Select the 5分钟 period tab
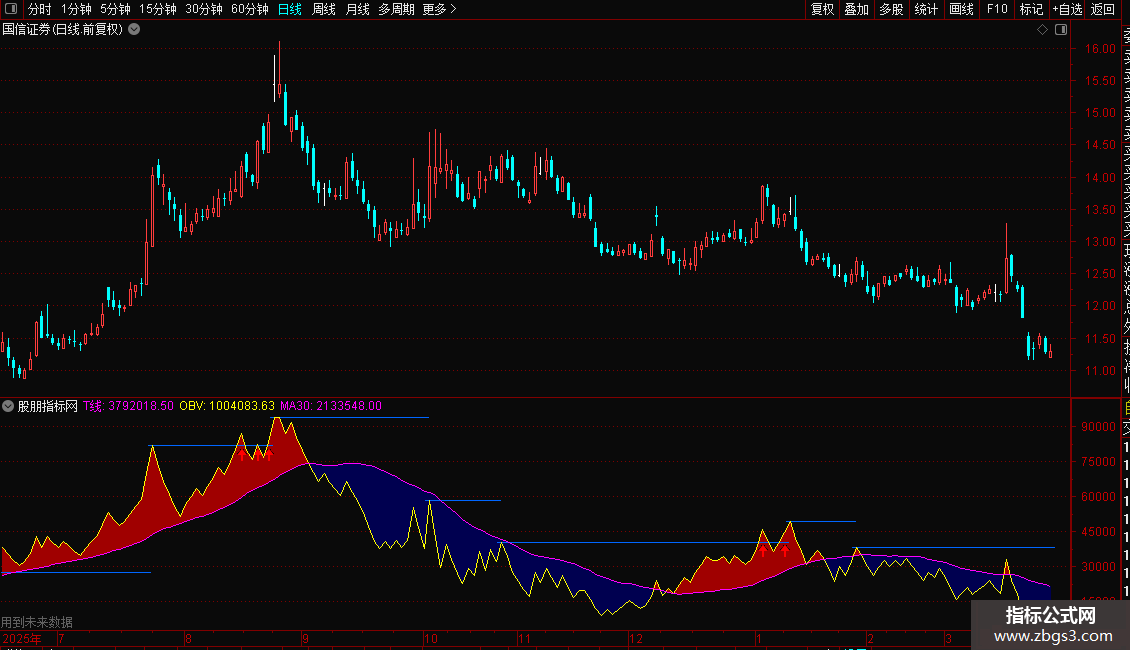 click(x=115, y=9)
